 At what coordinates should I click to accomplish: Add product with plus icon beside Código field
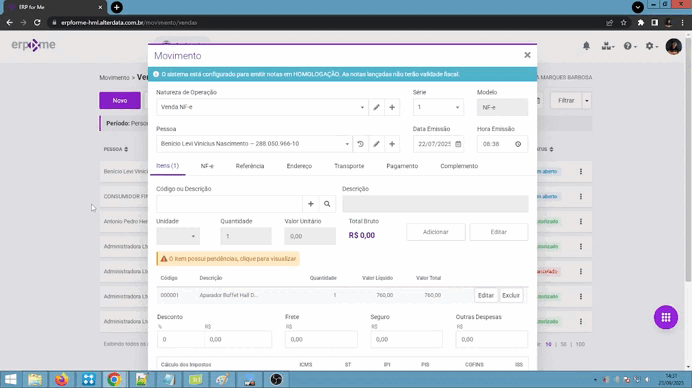click(x=311, y=204)
